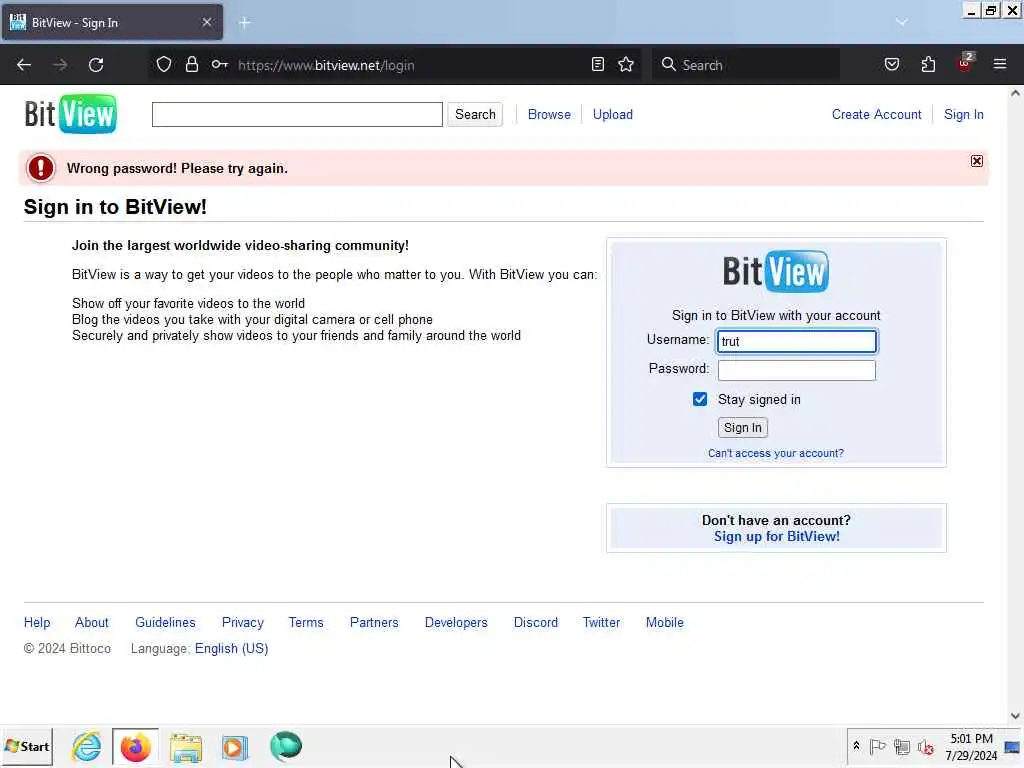Open saved logins via the key icon
This screenshot has width=1024, height=768.
219,64
